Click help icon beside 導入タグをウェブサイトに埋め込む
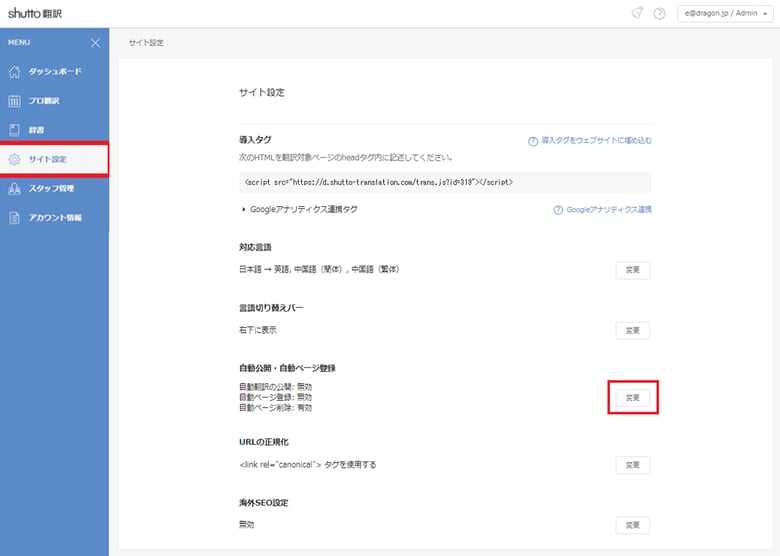 coord(533,141)
